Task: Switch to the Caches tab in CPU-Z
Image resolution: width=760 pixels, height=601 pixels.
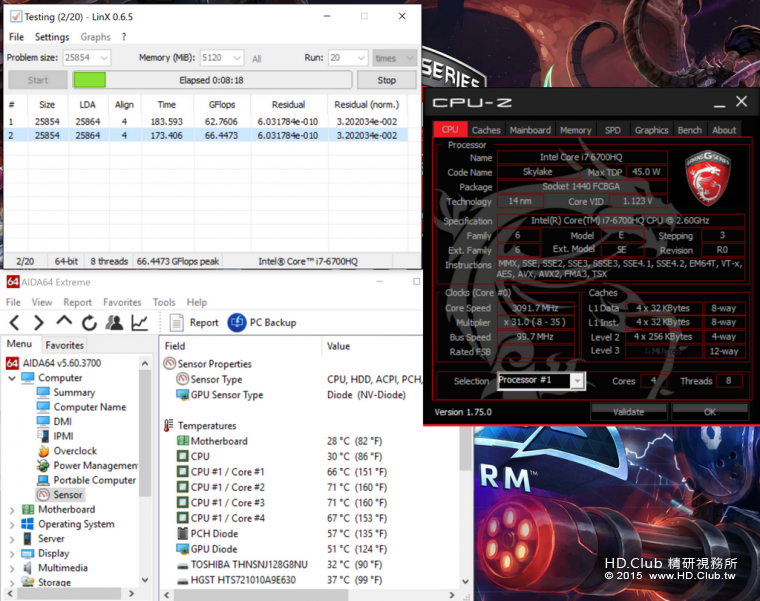Action: coord(486,130)
